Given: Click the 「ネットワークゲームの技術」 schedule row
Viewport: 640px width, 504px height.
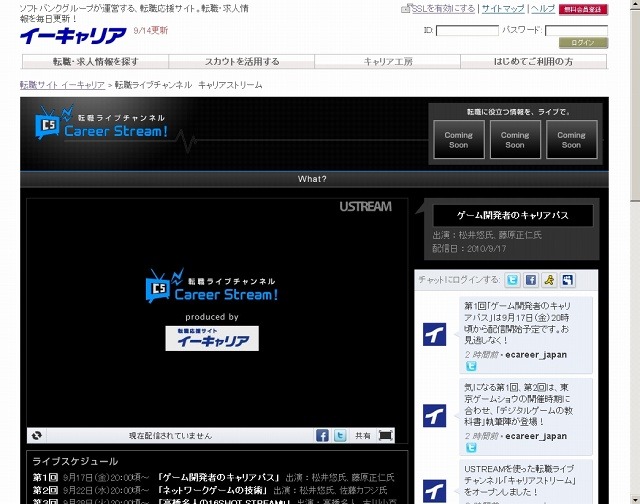Looking at the screenshot, I should coord(210,490).
